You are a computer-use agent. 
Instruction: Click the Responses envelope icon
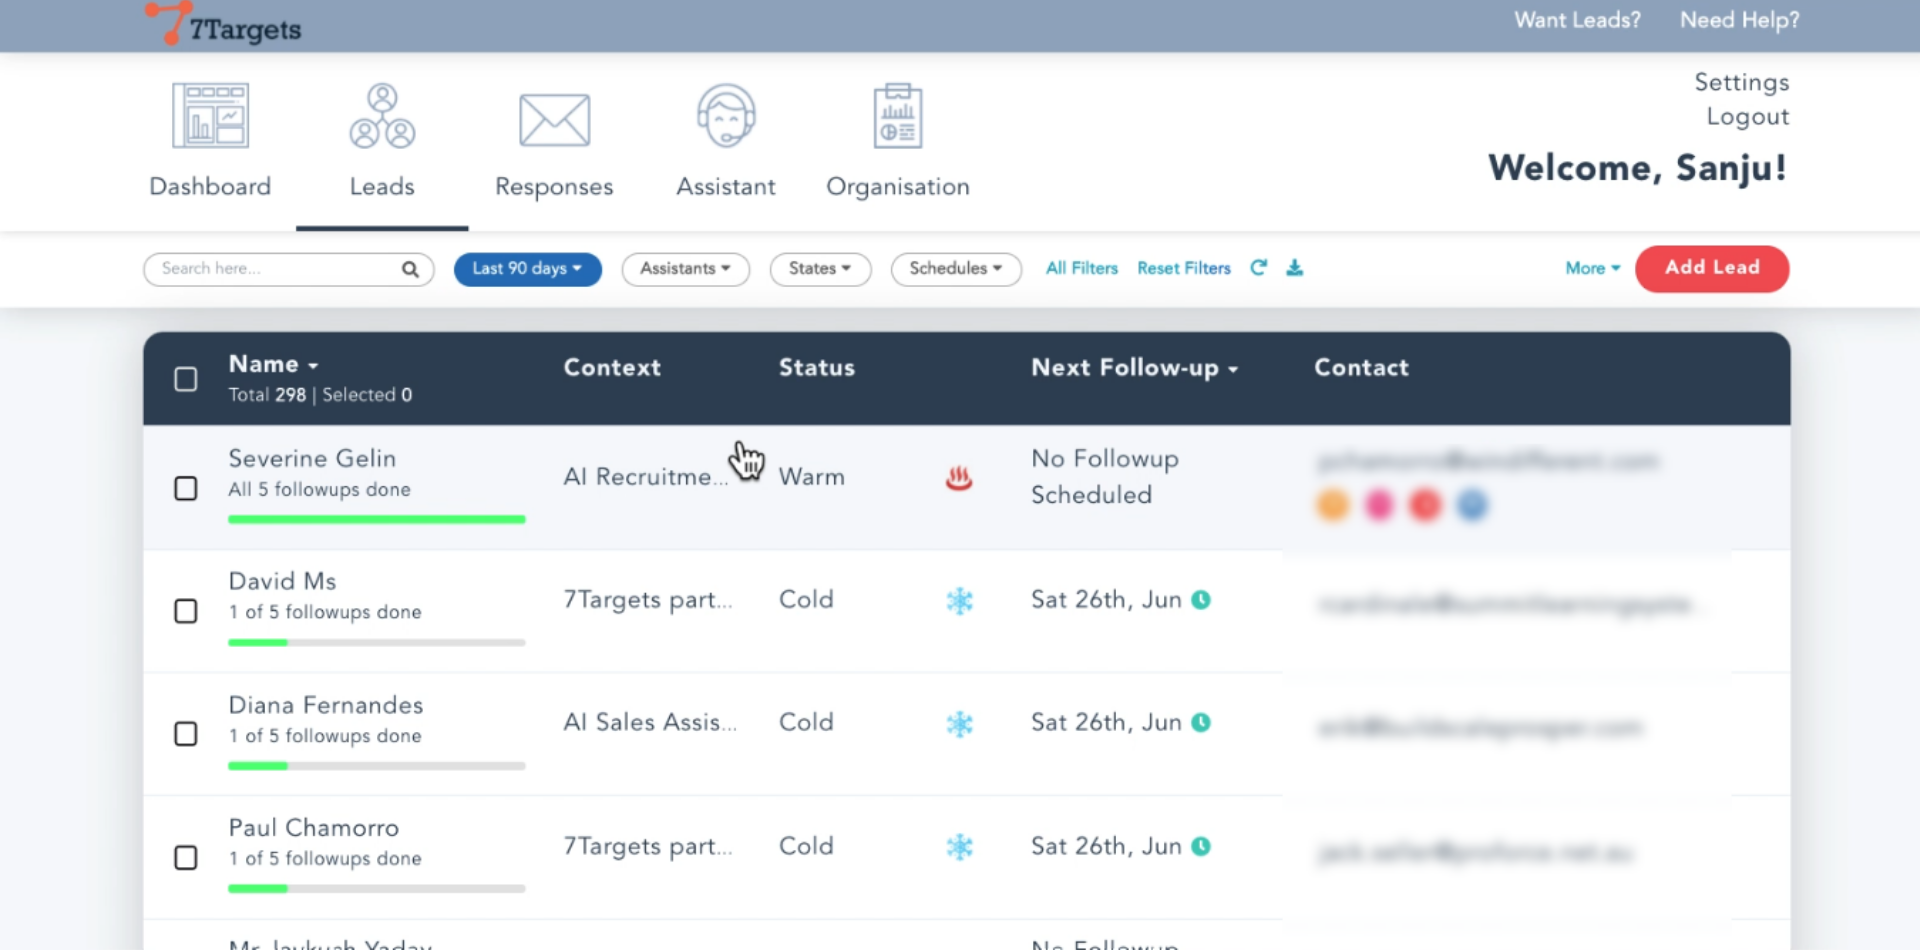554,120
